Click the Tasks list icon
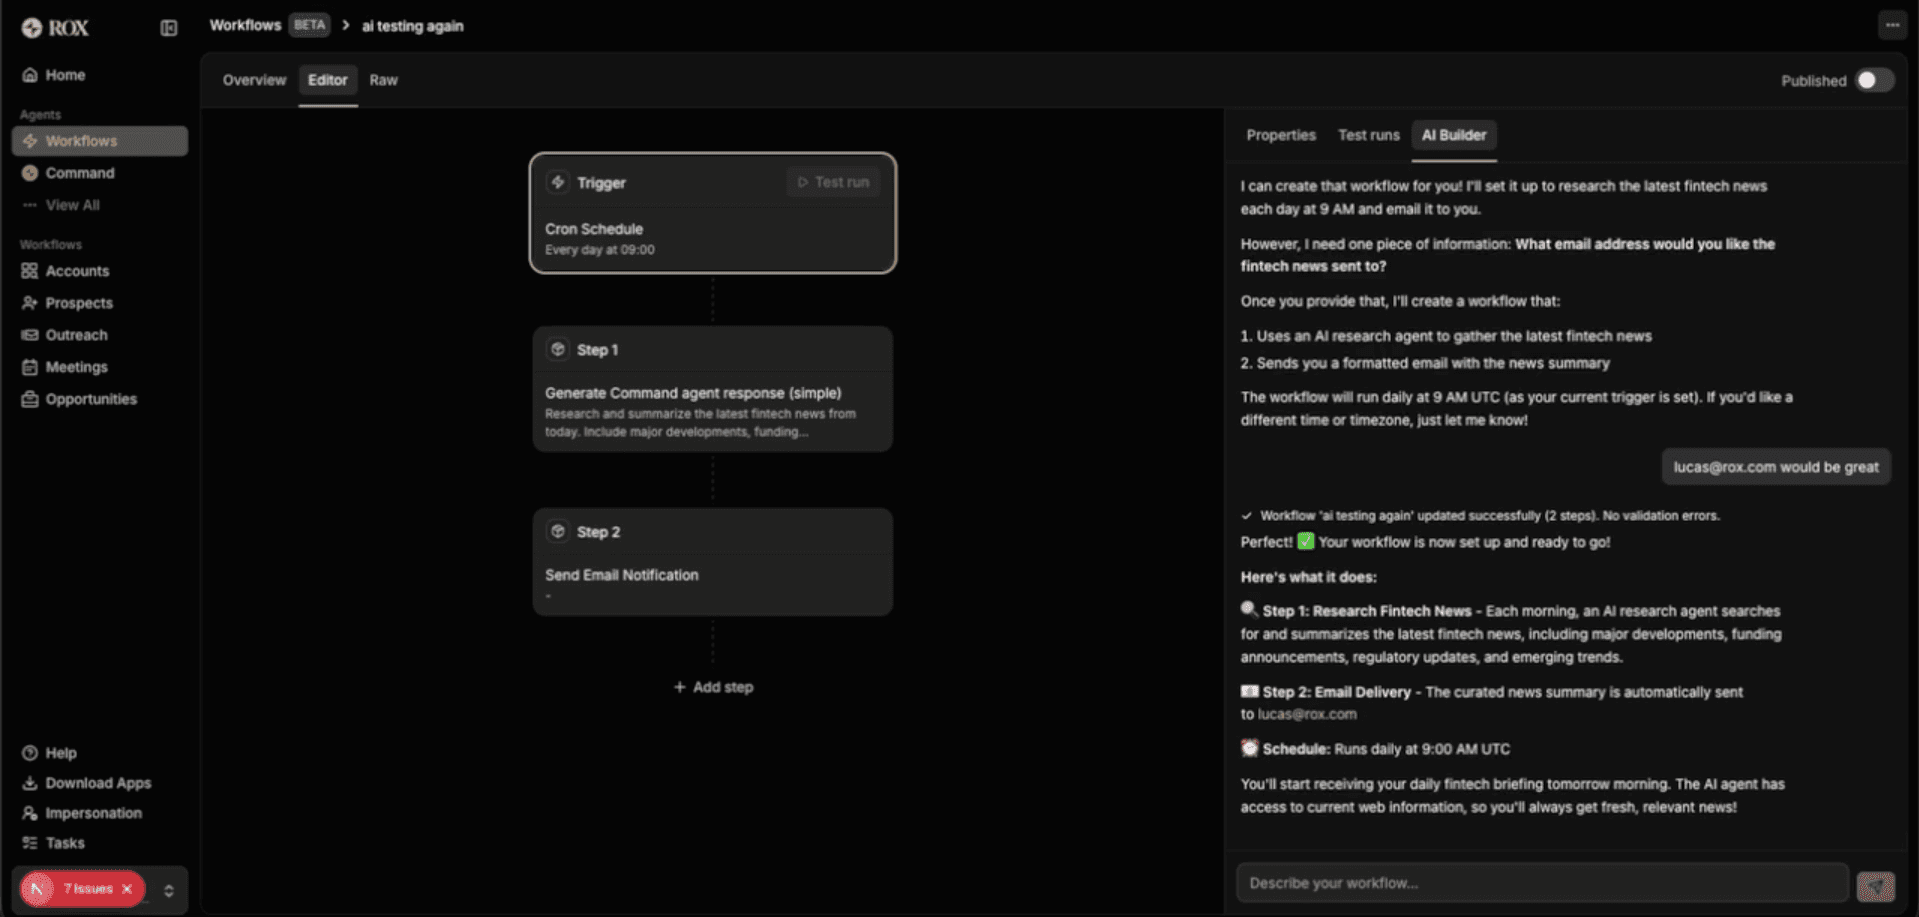Viewport: 1919px width, 917px height. [30, 842]
